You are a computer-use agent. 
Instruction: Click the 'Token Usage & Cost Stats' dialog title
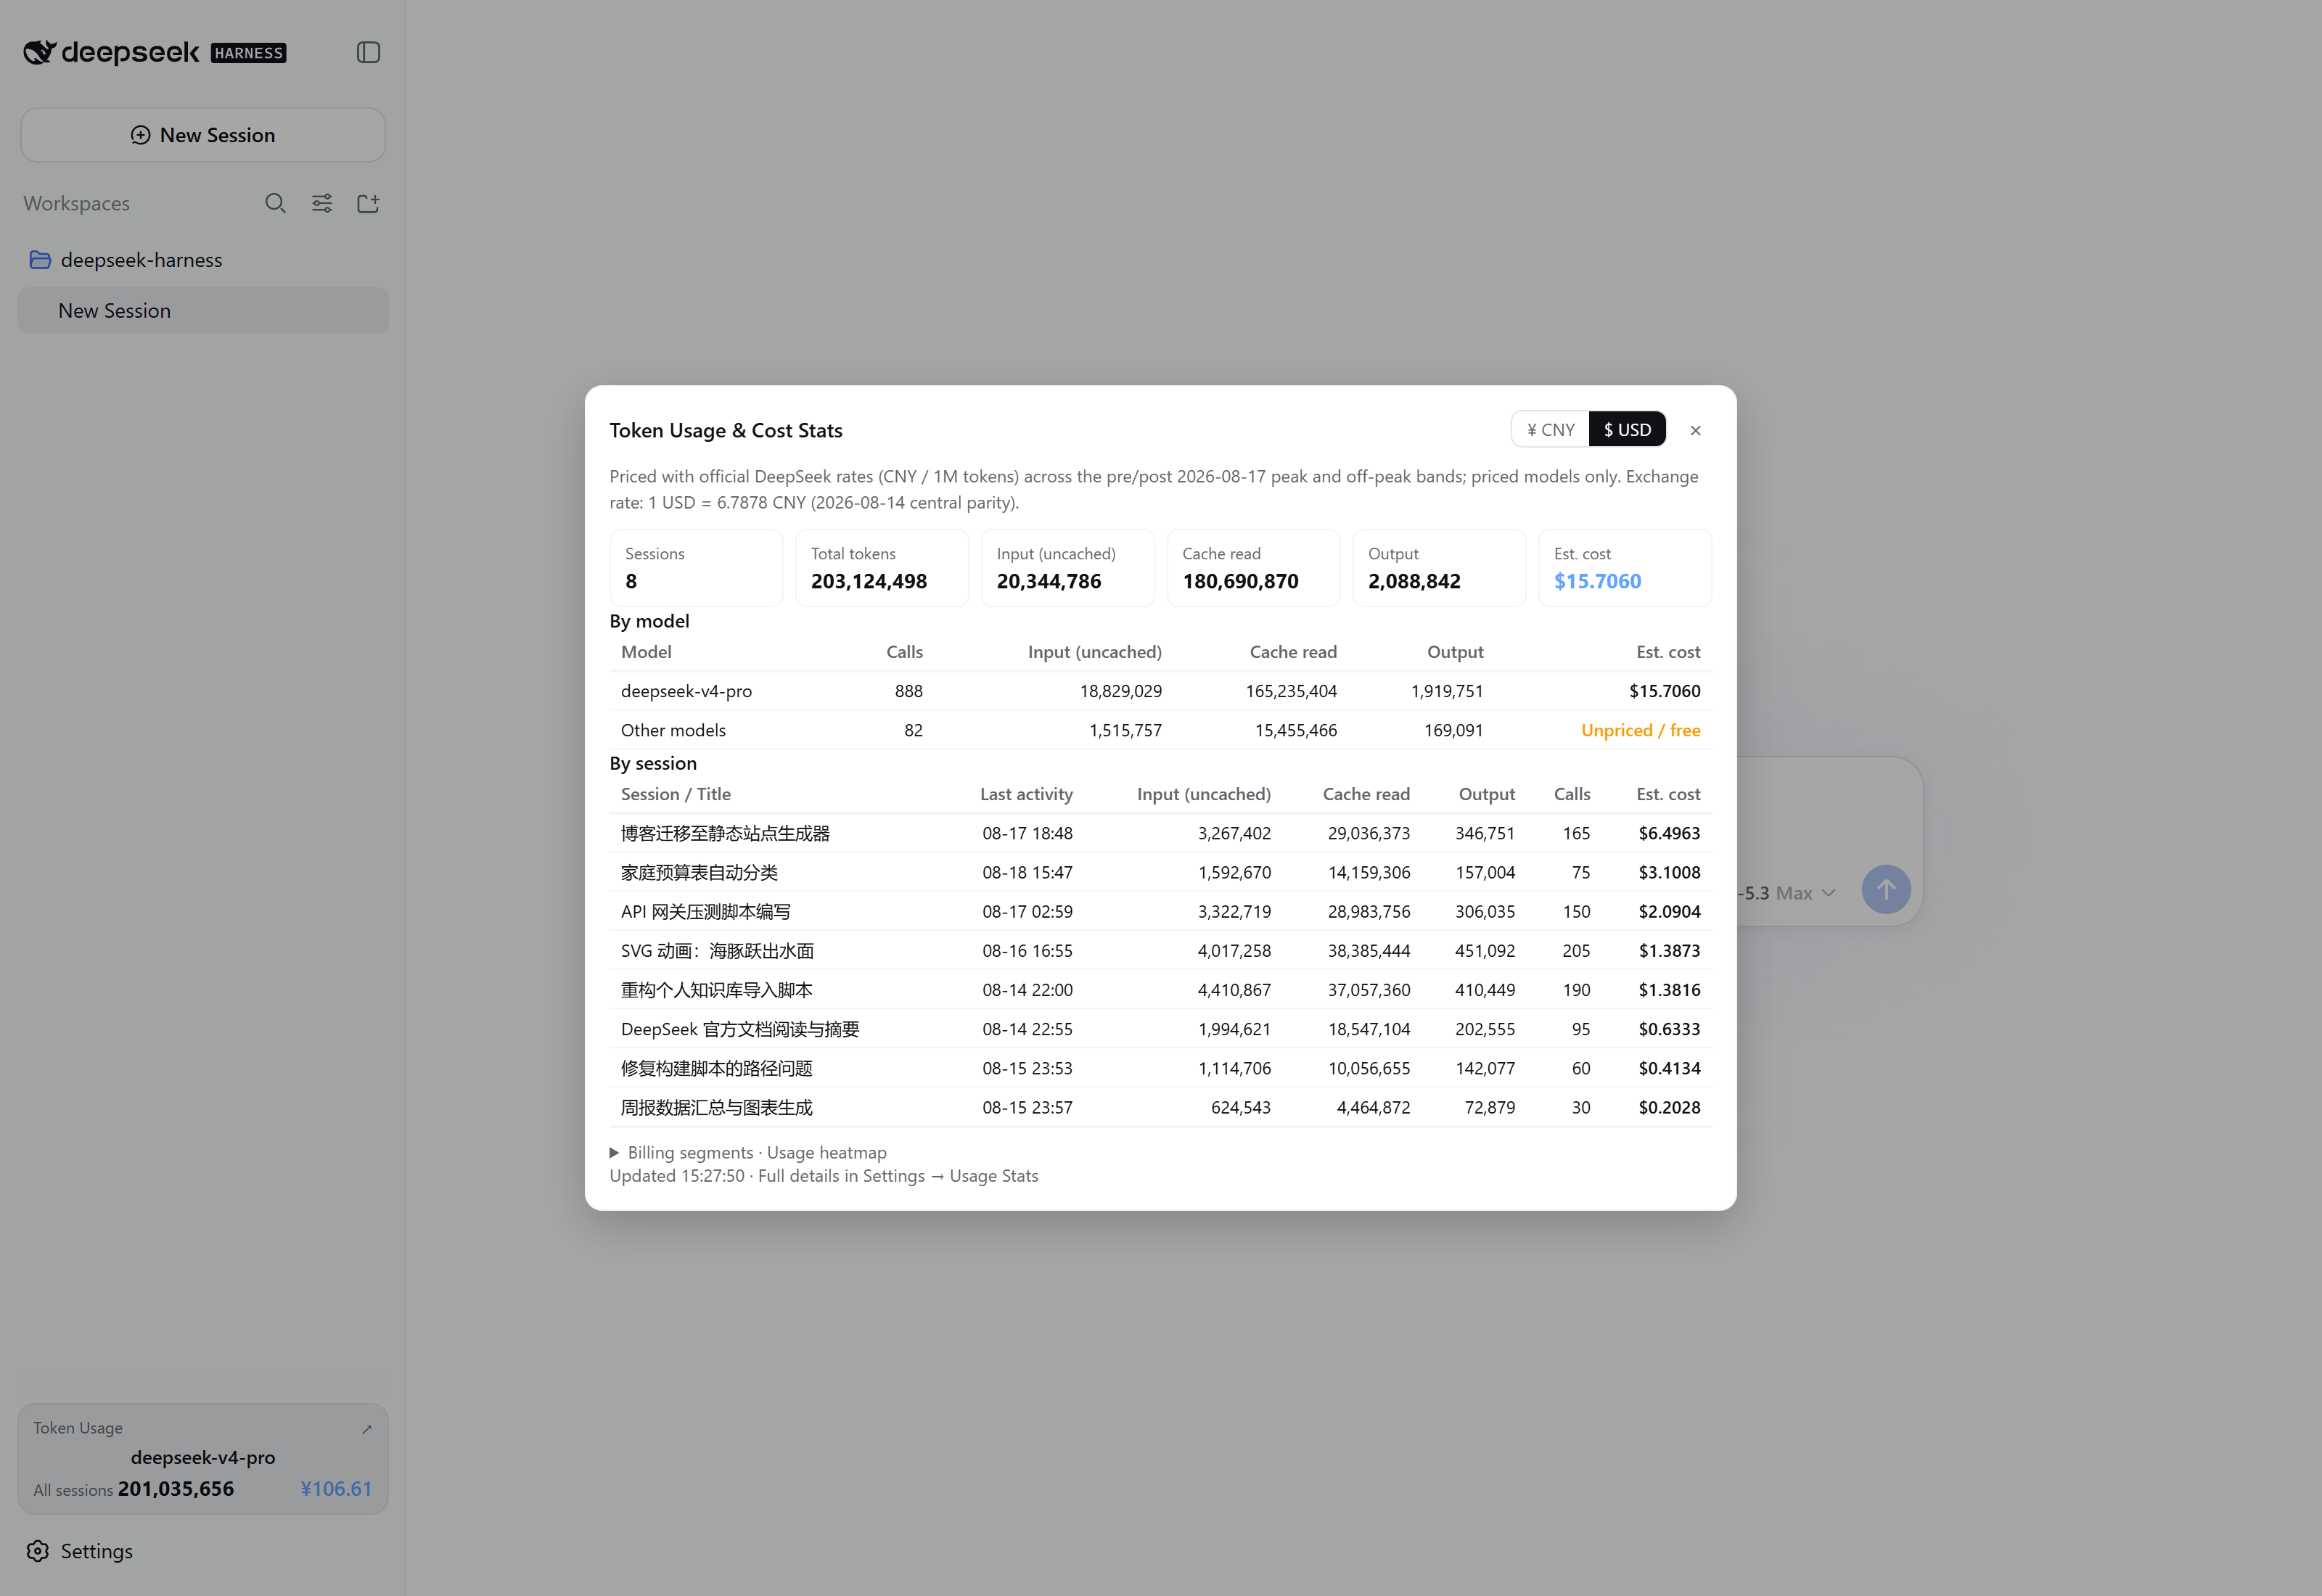pyautogui.click(x=726, y=430)
